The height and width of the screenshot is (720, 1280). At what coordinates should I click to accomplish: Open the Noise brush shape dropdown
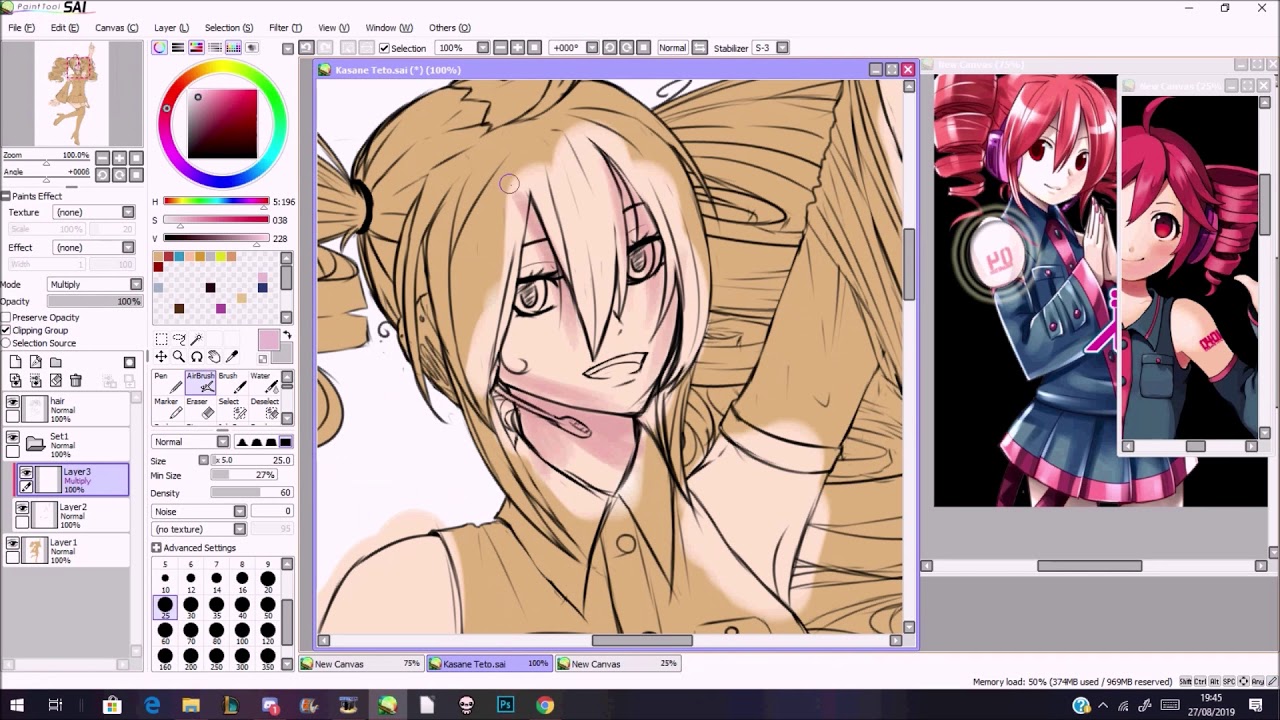[199, 511]
